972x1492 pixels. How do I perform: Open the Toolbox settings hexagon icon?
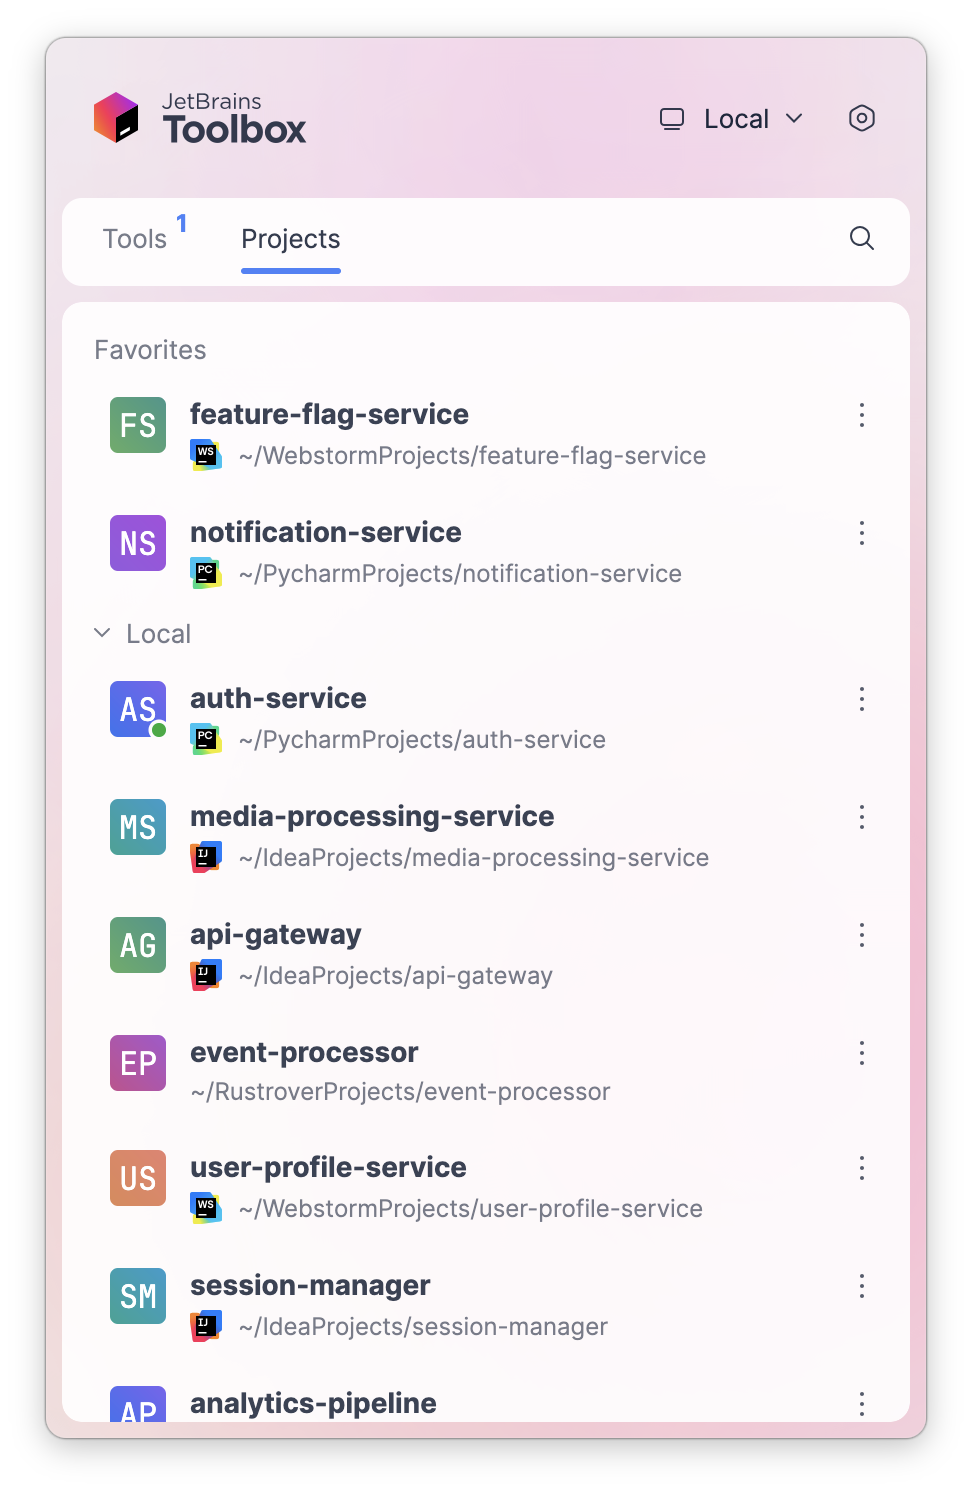tap(861, 118)
